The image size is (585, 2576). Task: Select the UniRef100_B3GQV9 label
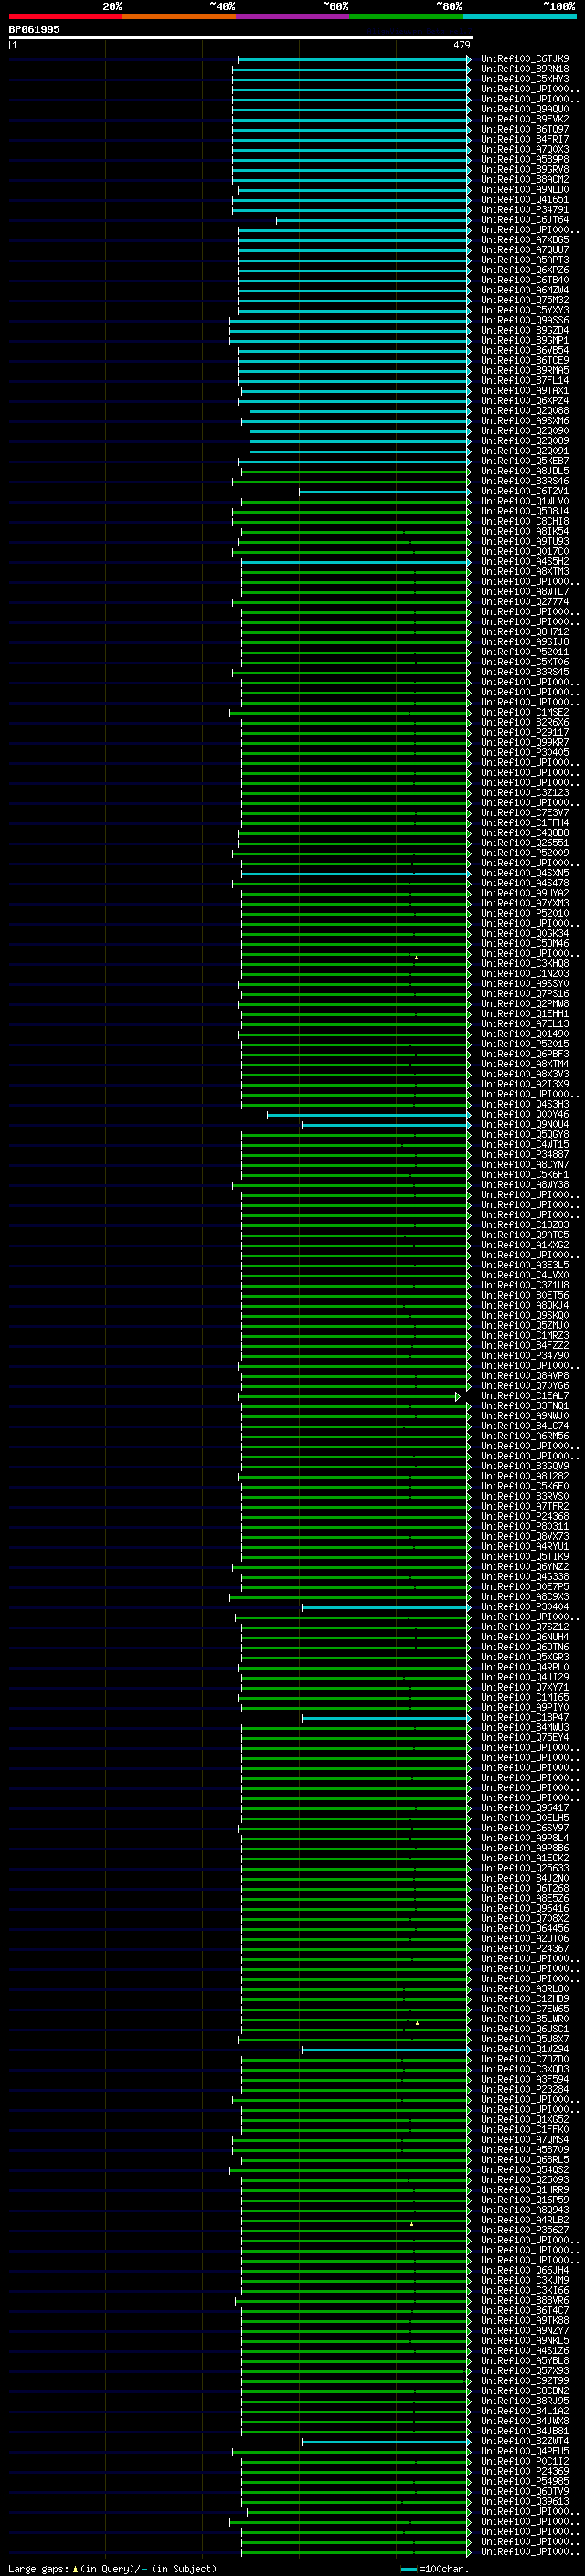tap(525, 1466)
